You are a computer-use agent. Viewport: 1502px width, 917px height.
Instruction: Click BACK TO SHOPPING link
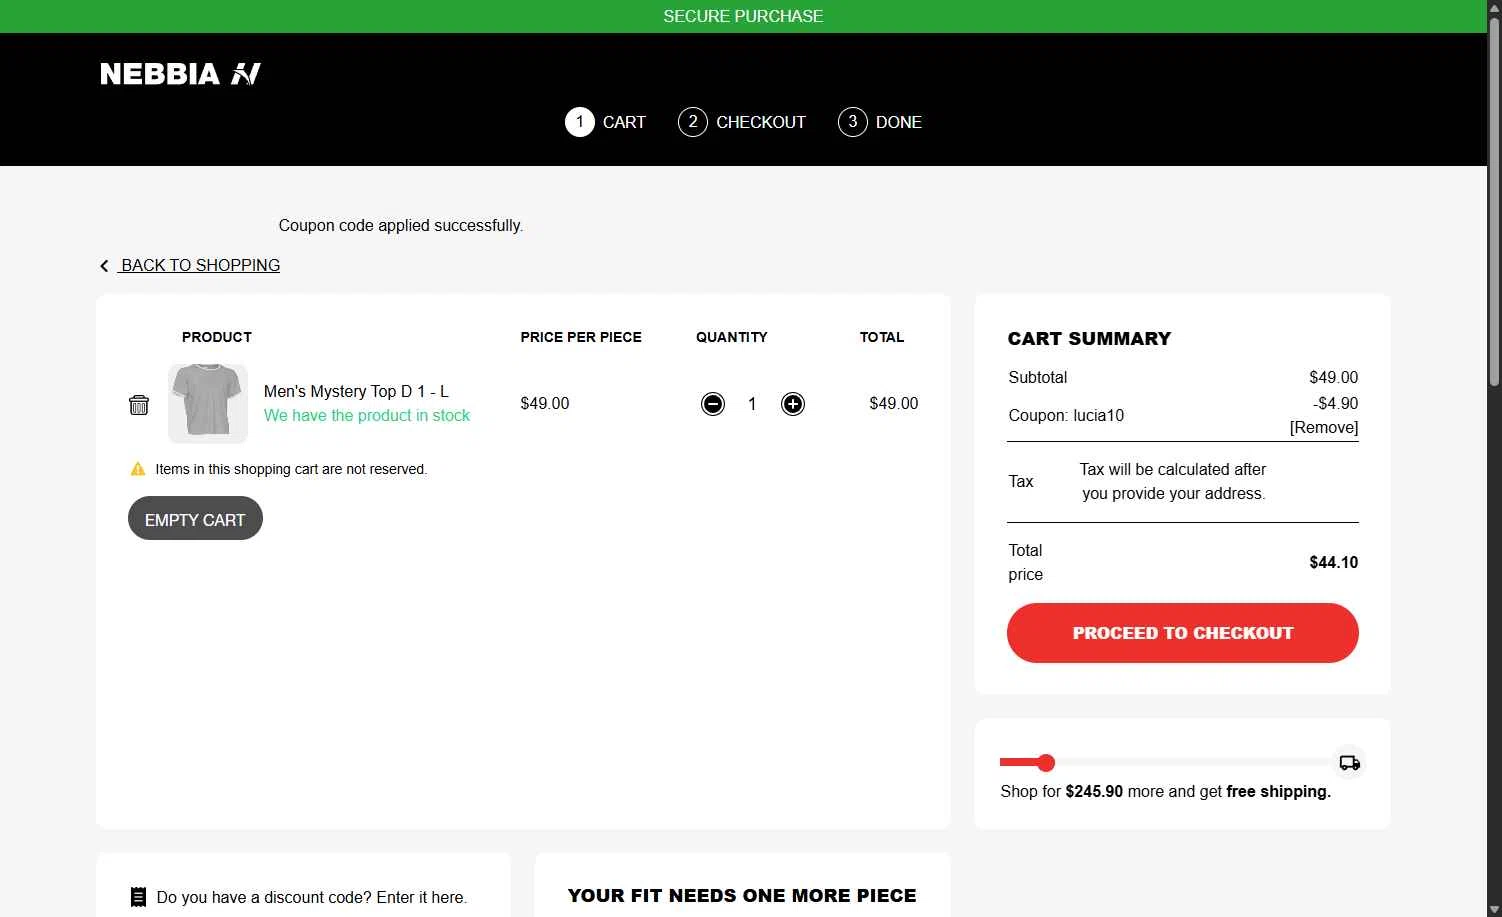(x=200, y=265)
